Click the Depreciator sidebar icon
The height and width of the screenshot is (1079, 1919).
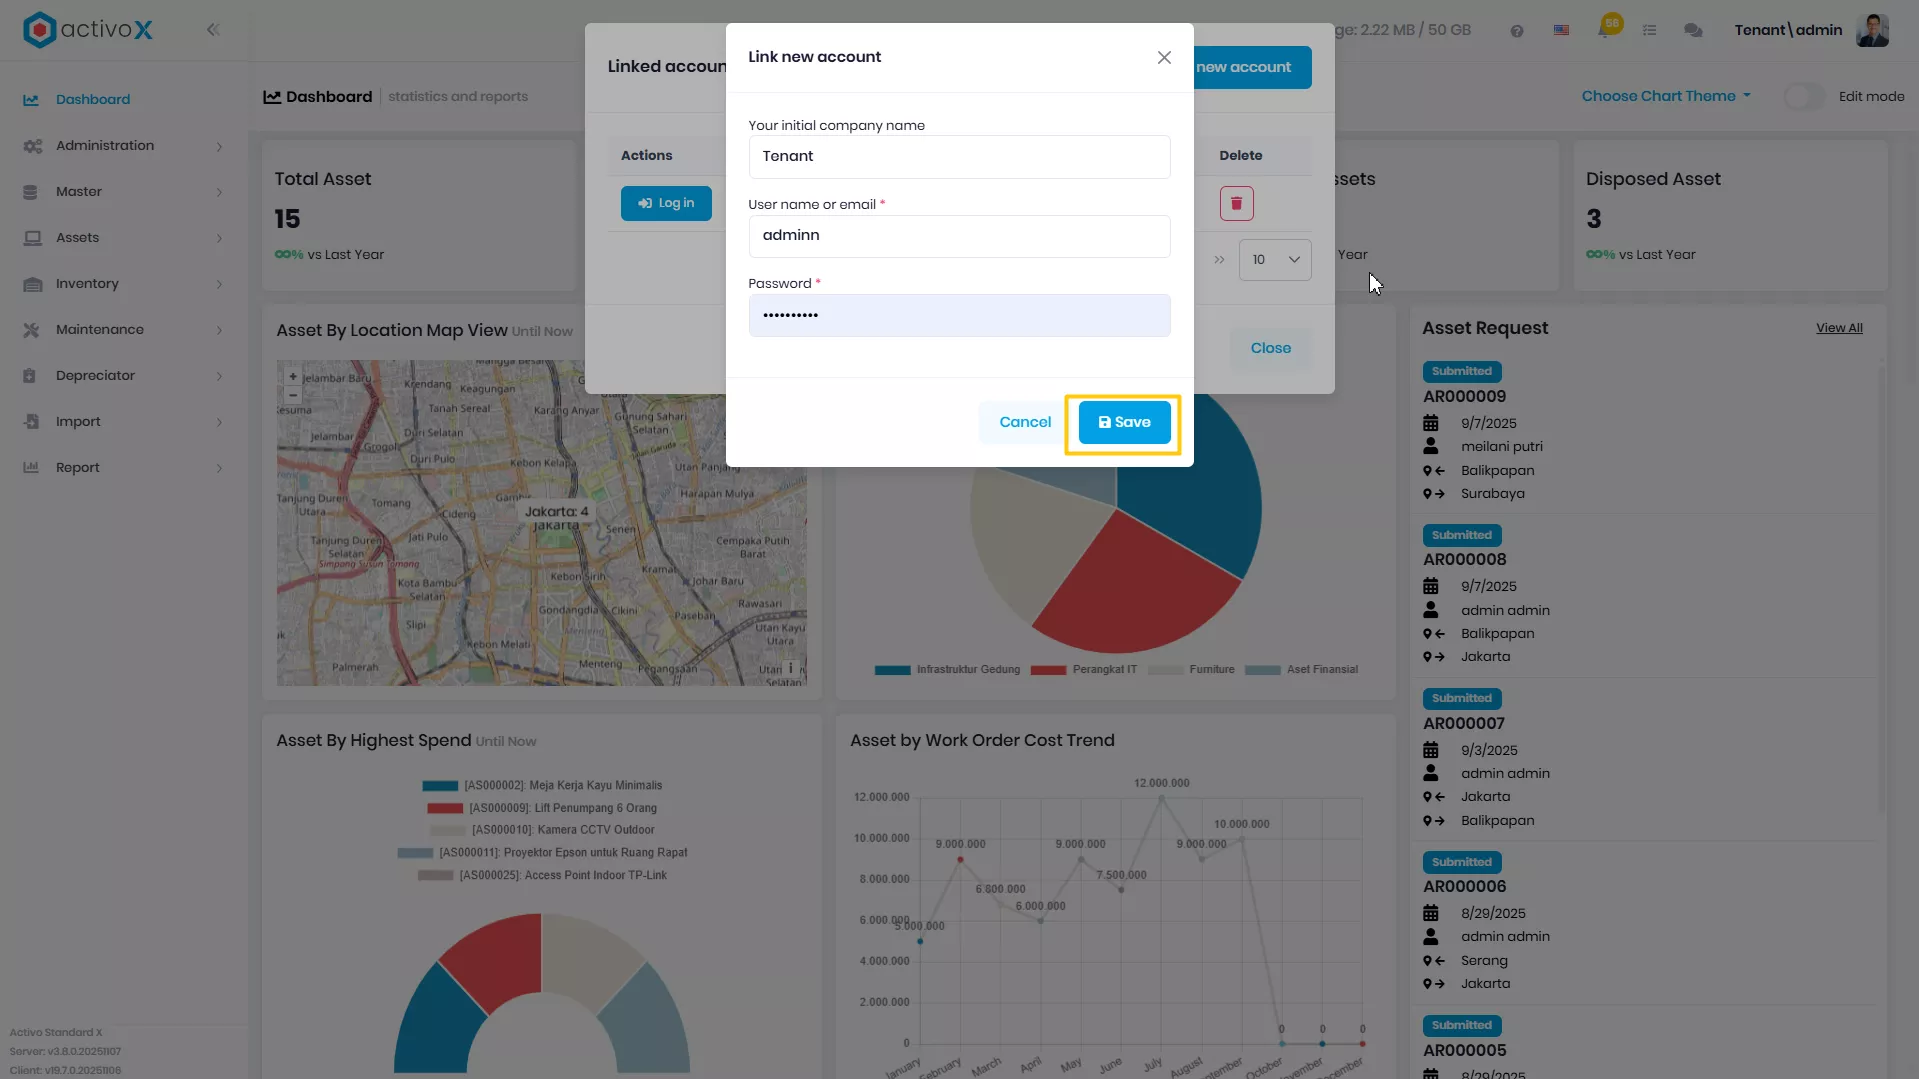pos(30,376)
